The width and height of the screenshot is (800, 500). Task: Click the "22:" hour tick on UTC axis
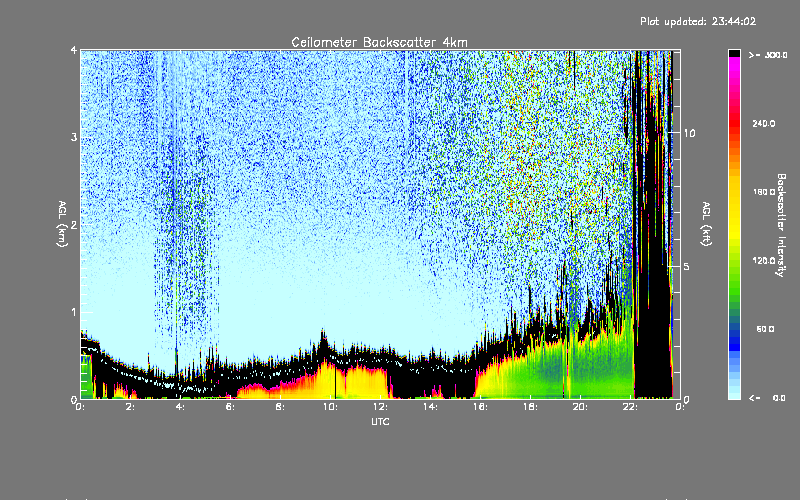coord(630,407)
